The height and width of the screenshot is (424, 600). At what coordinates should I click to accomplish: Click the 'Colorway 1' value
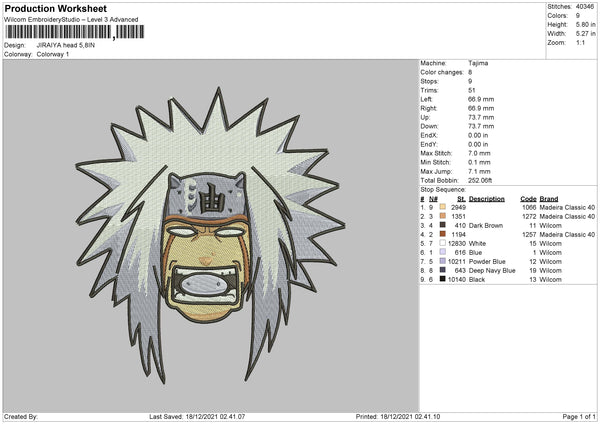click(53, 54)
